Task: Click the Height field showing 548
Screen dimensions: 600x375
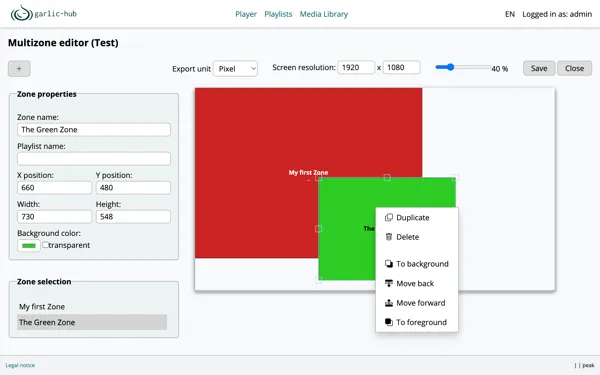Action: 133,217
